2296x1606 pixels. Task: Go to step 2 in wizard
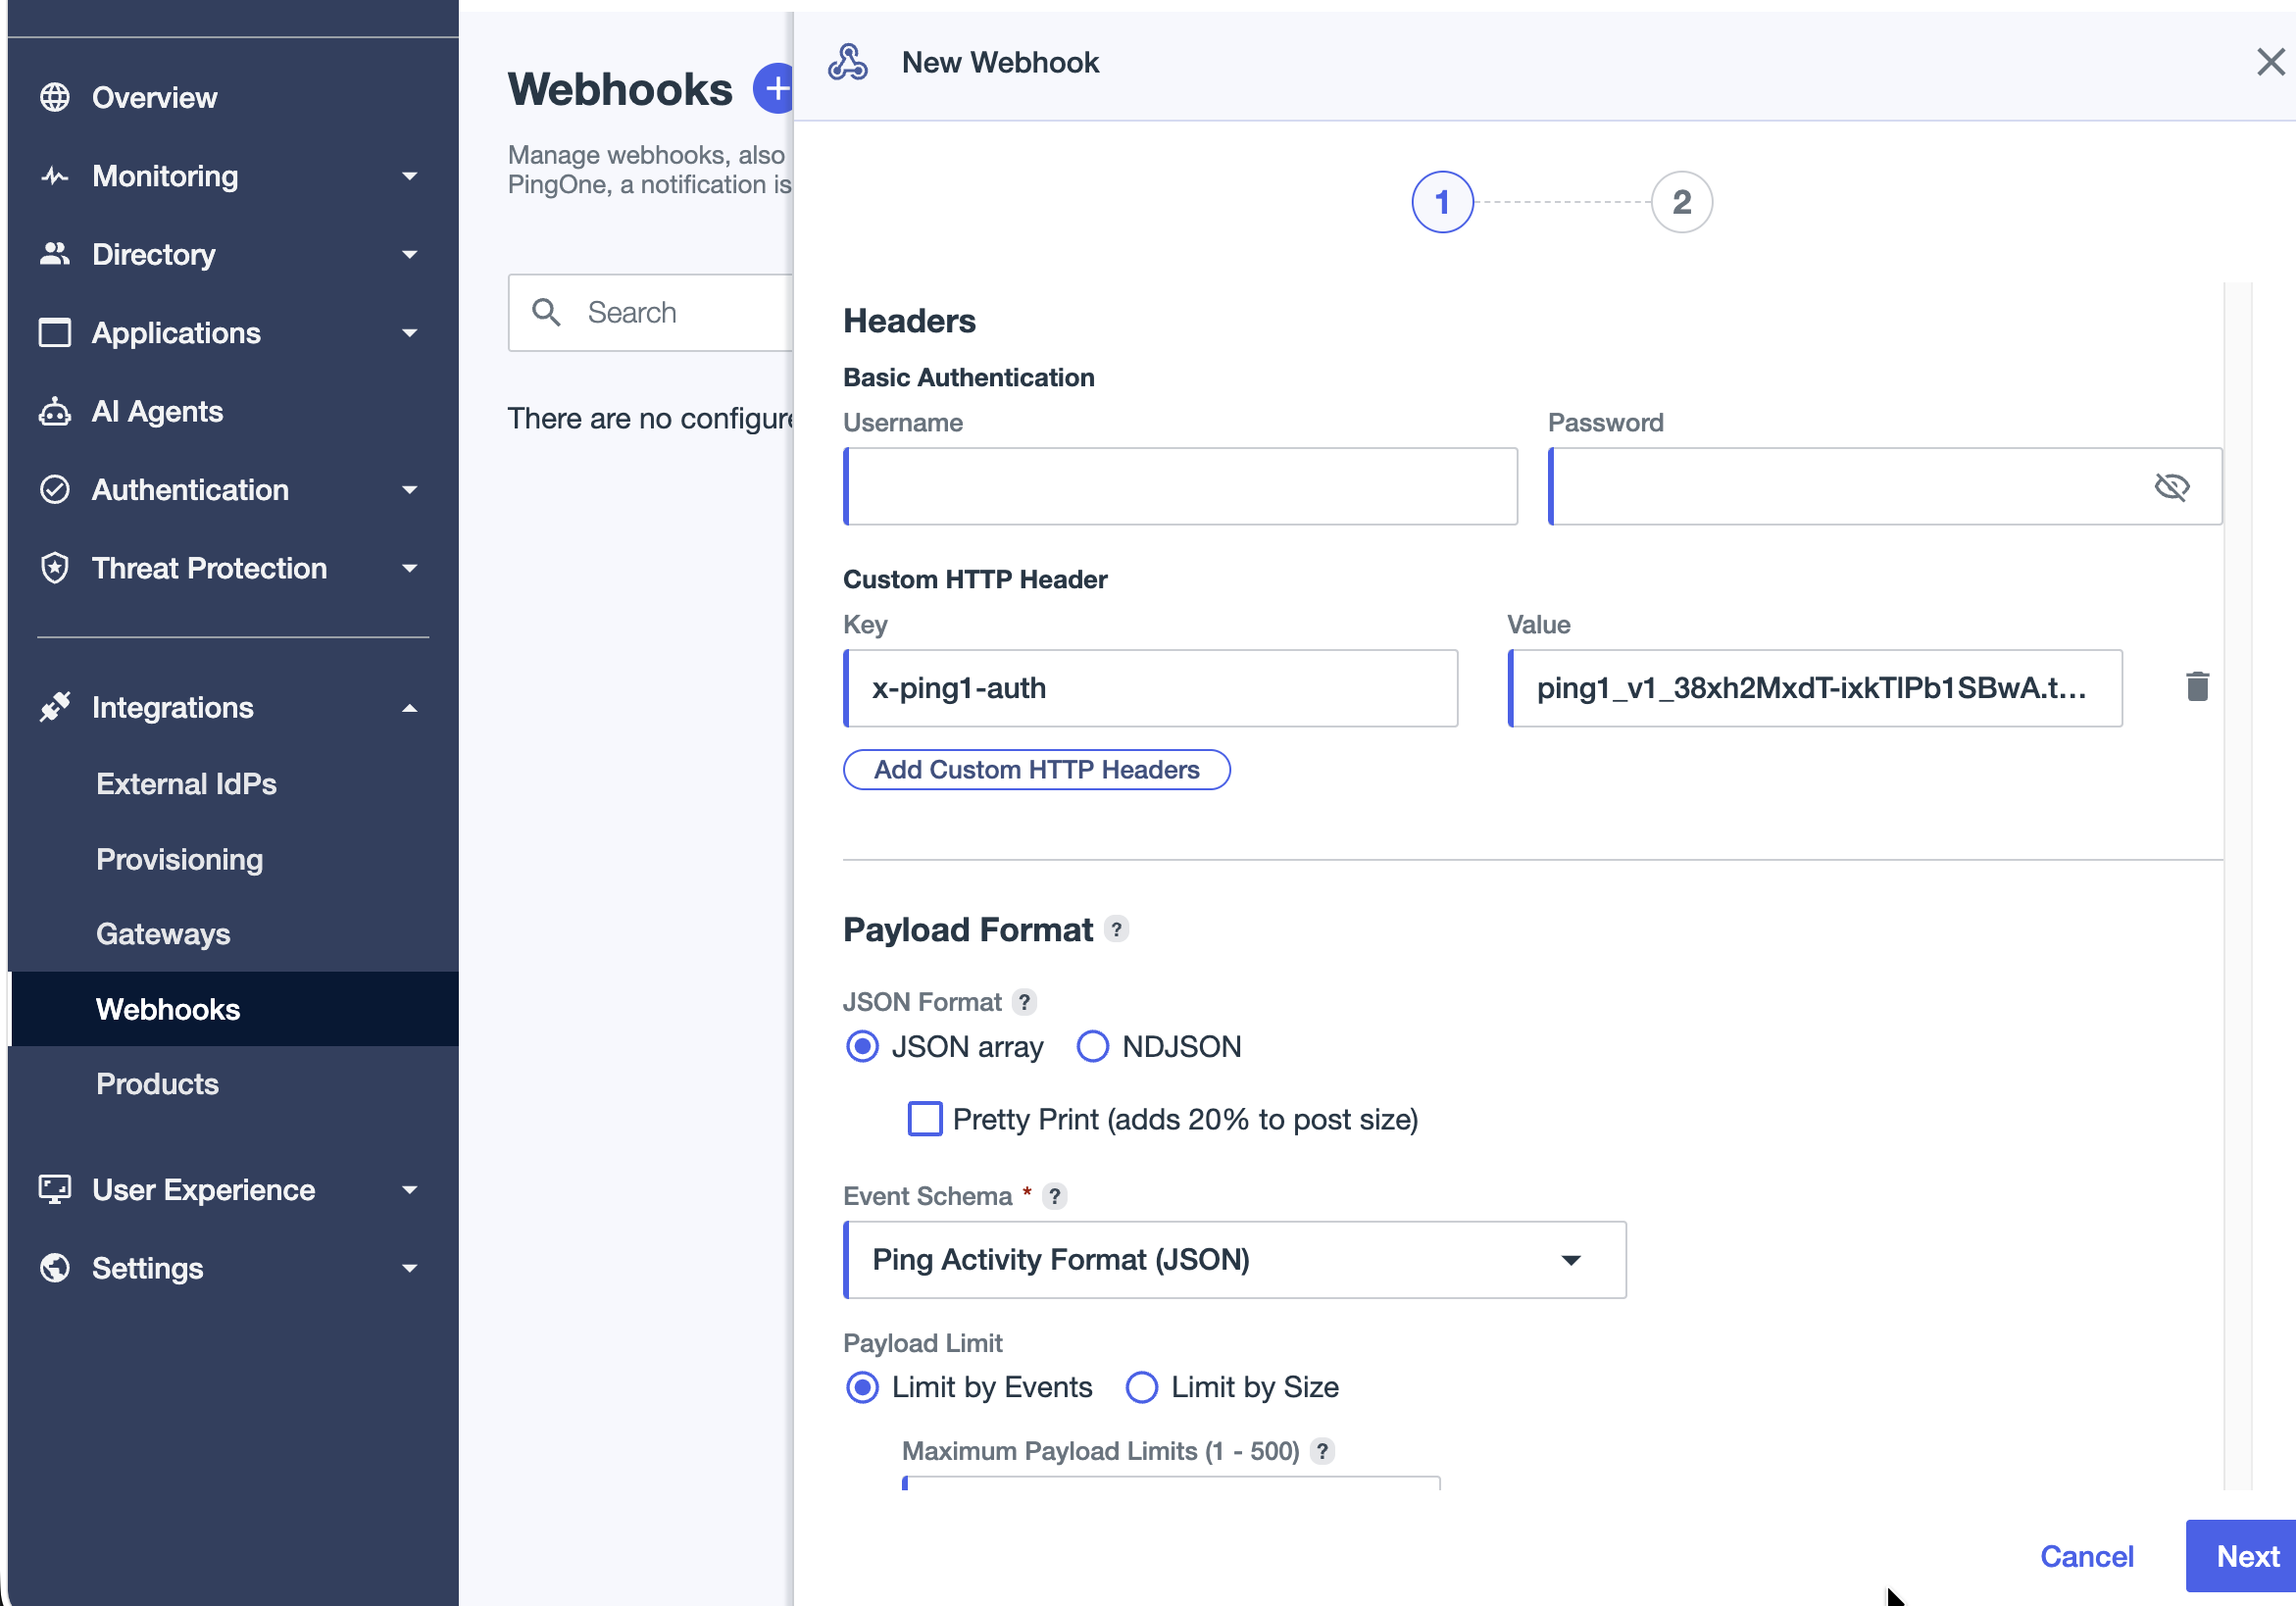click(x=1681, y=202)
